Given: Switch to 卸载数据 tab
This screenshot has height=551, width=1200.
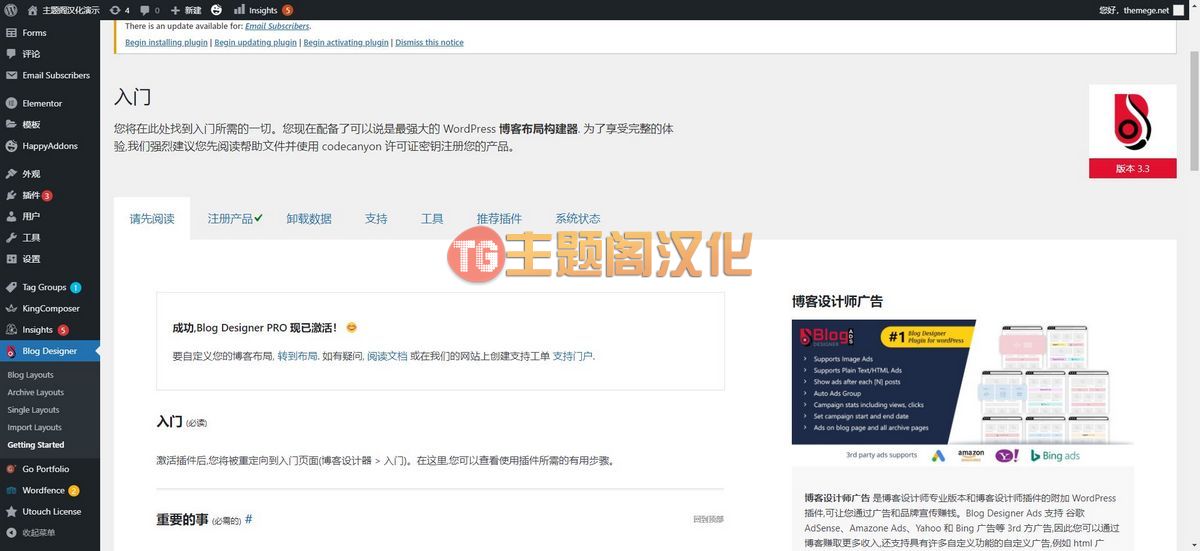Looking at the screenshot, I should click(x=309, y=218).
